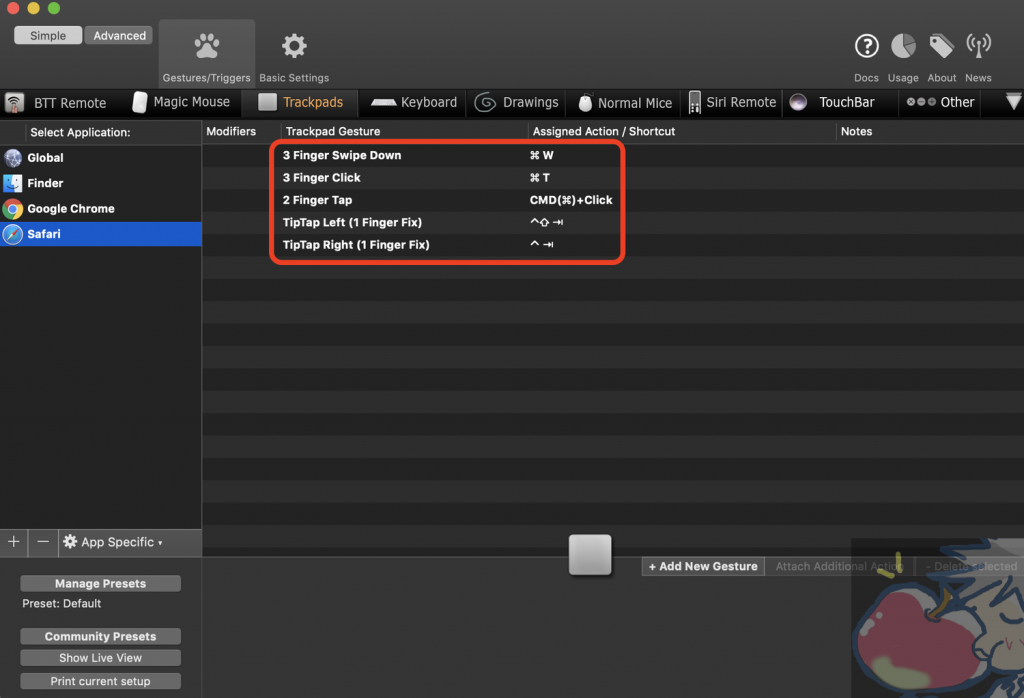Select Google Chrome in application list
Viewport: 1024px width, 698px height.
[x=101, y=208]
